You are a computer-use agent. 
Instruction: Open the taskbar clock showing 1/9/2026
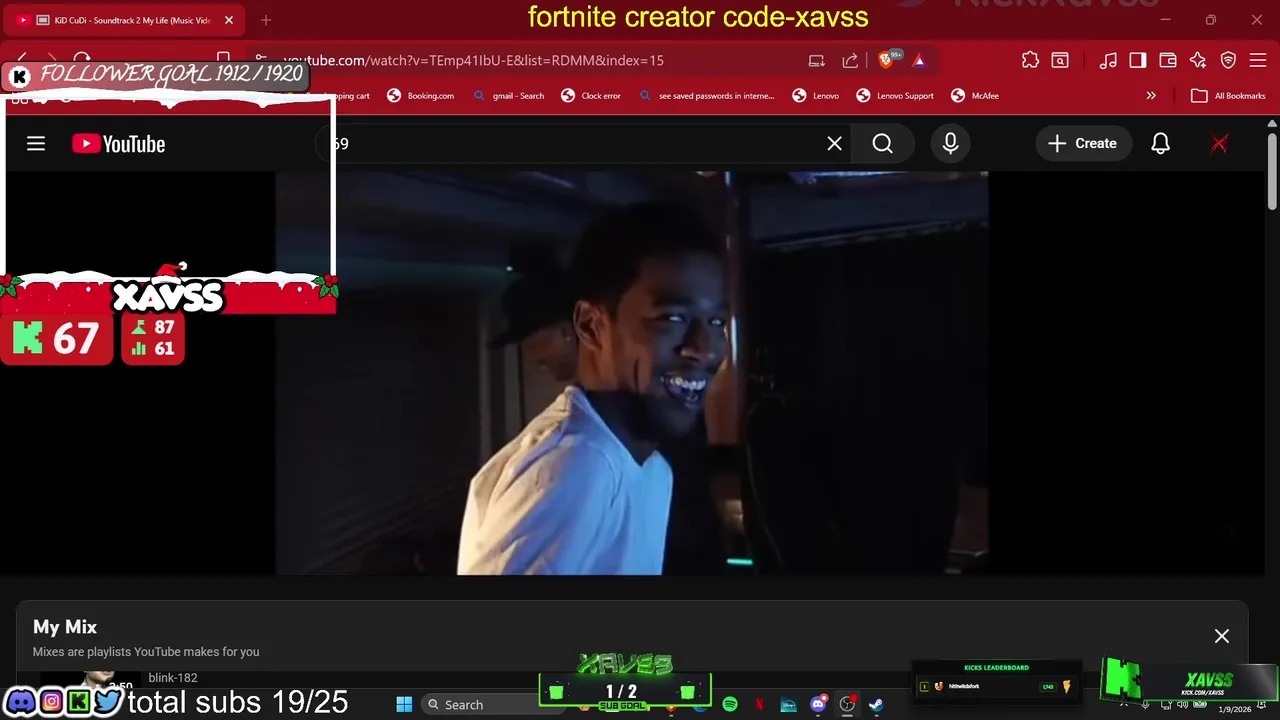click(1234, 709)
